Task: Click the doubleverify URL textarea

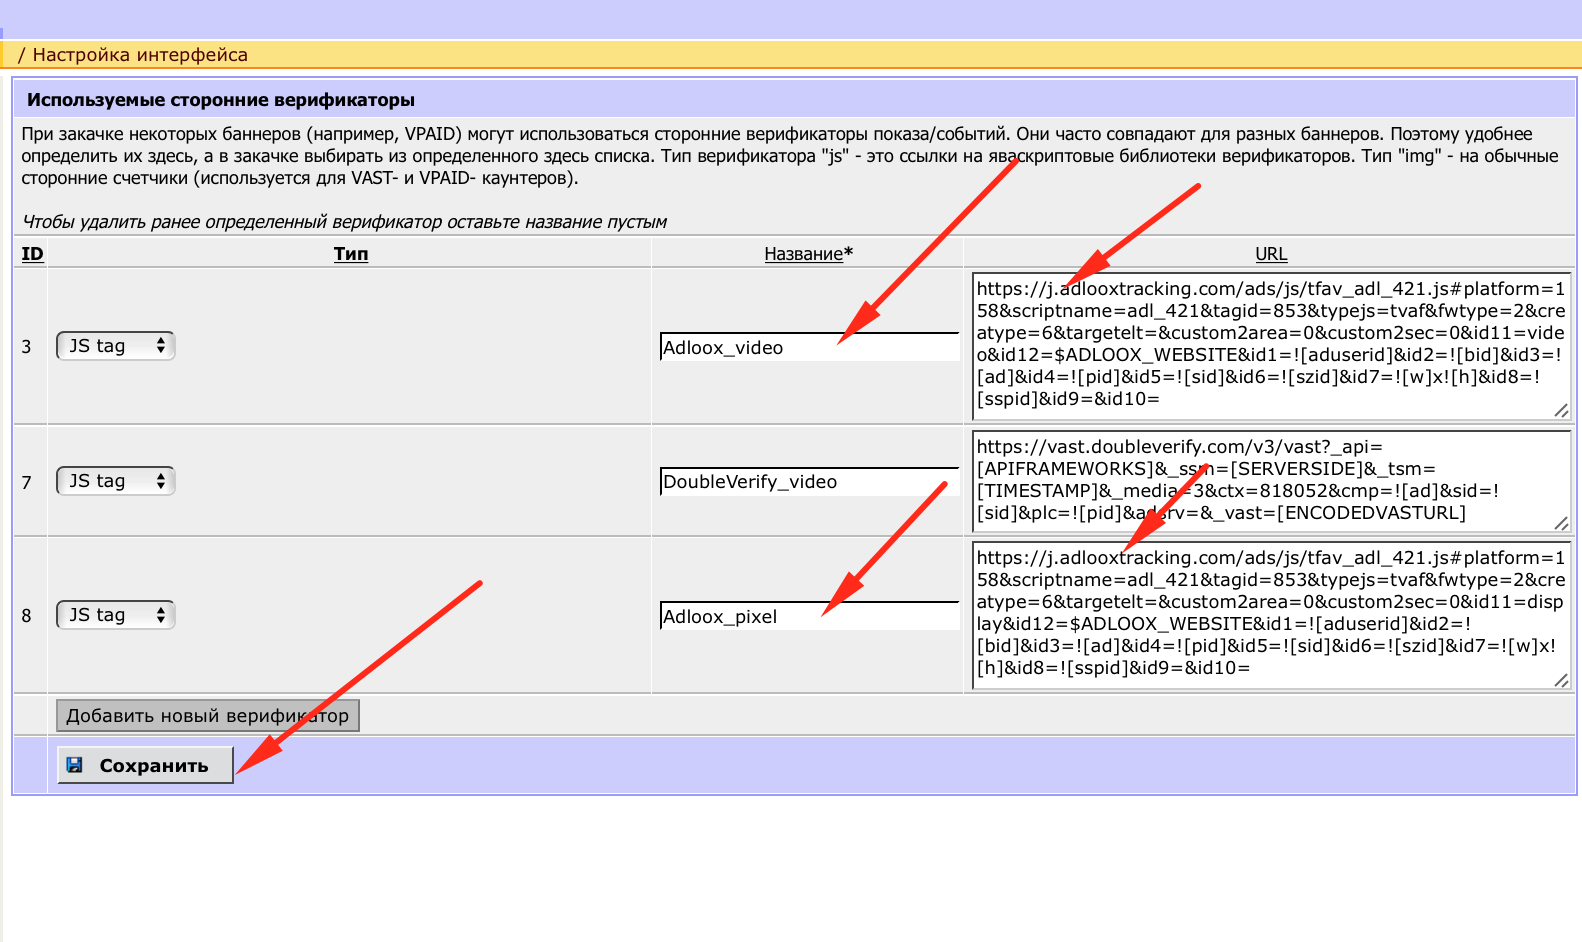Action: coord(1271,481)
